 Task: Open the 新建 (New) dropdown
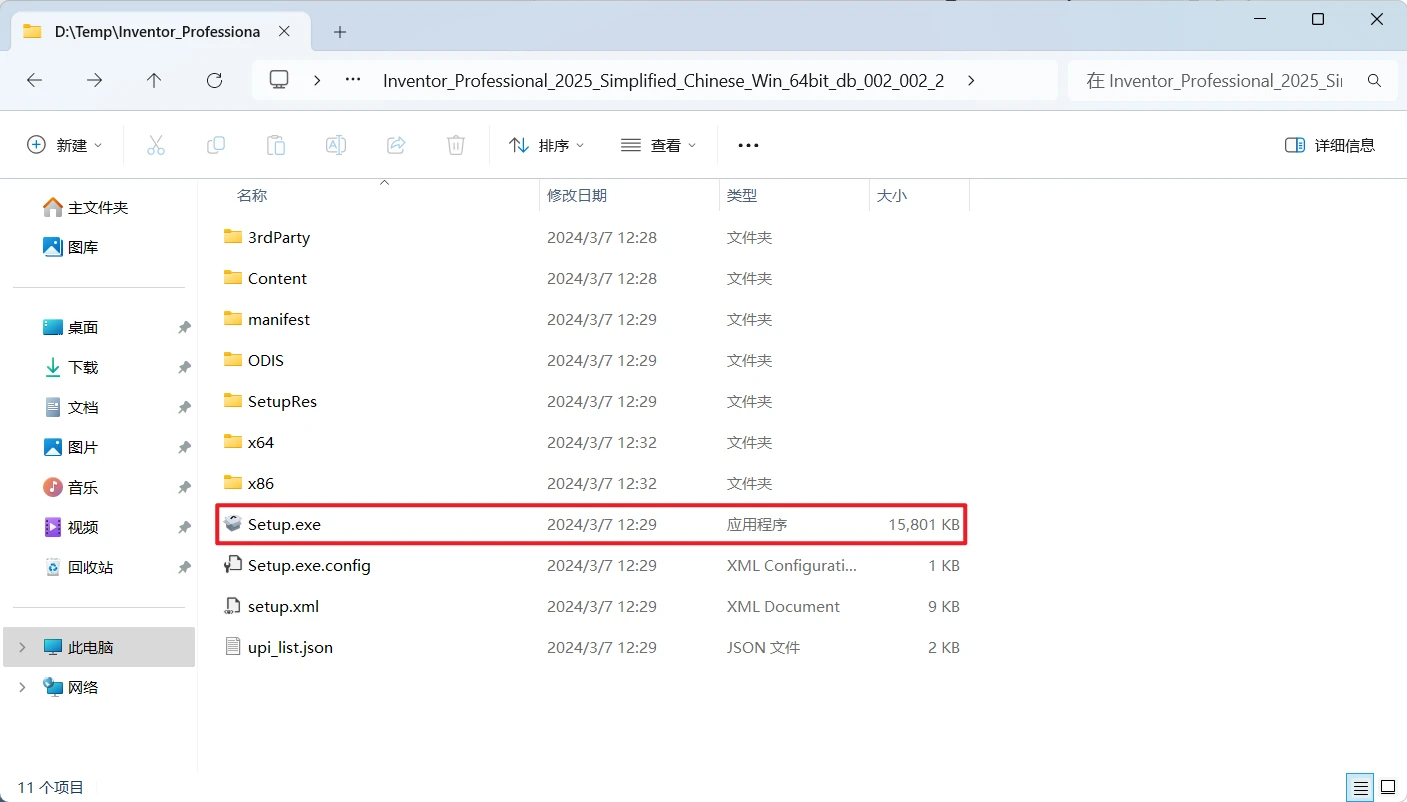(65, 145)
